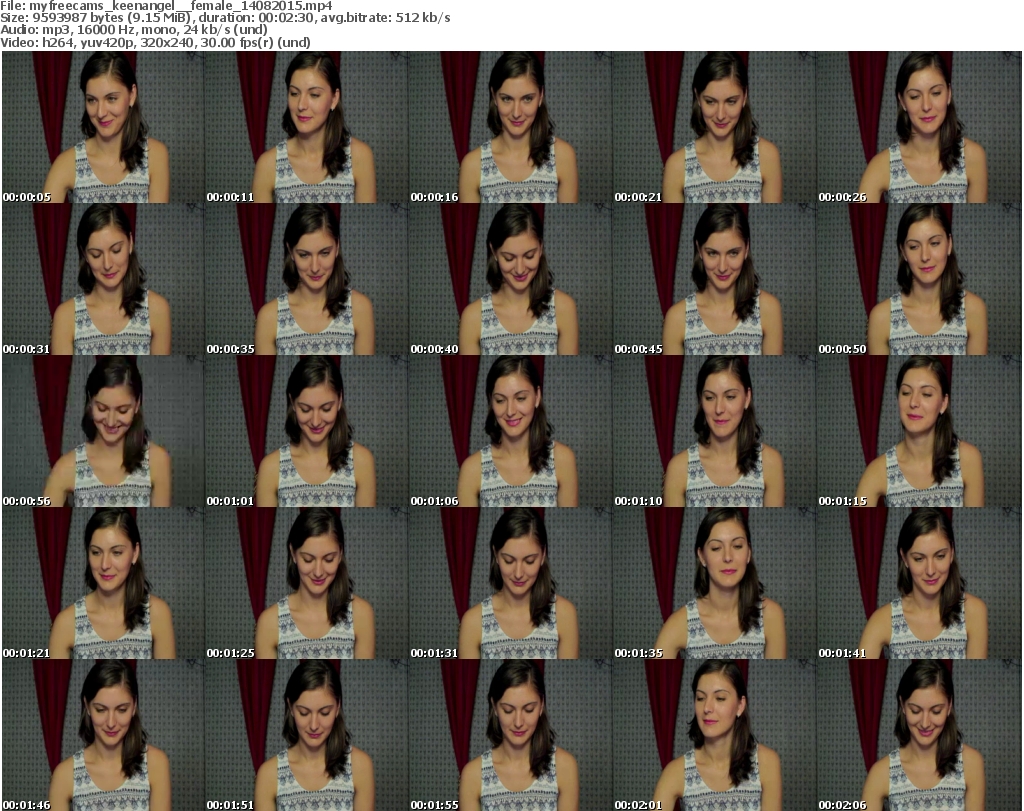Click the 'File:' name line in the header
The image size is (1024, 811).
pyautogui.click(x=167, y=6)
